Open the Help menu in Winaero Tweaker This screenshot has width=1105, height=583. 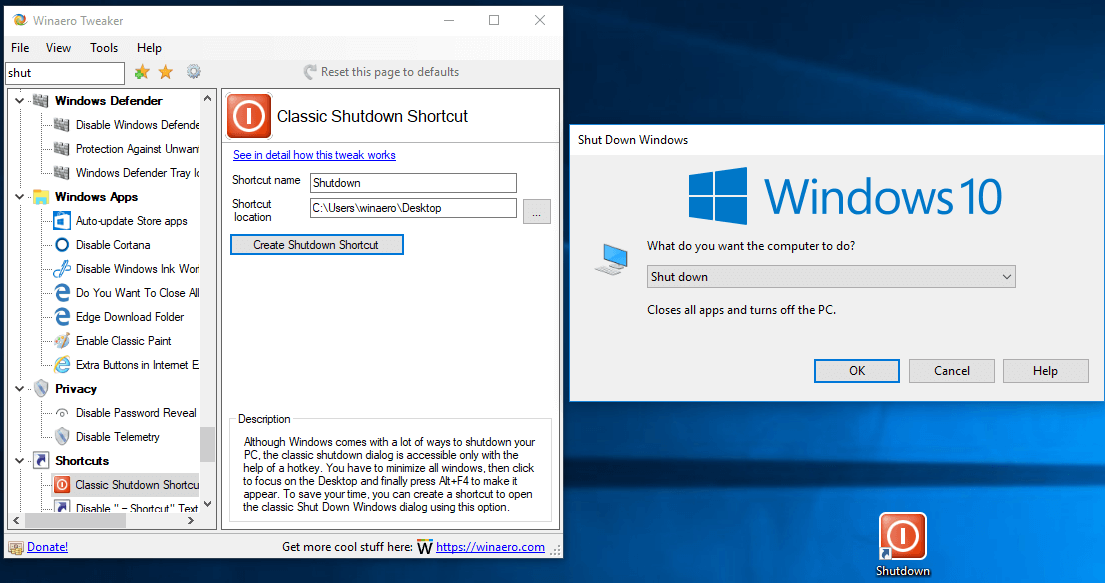[x=149, y=48]
